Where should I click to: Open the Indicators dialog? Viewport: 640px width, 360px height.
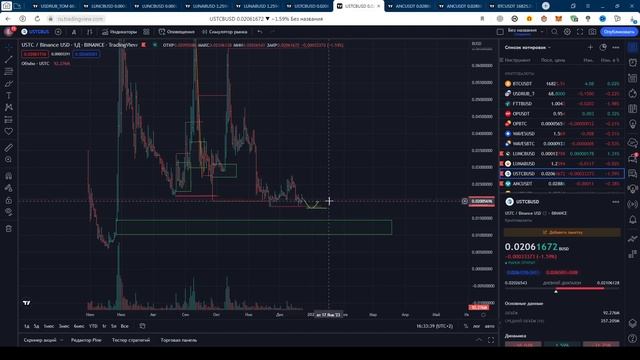coord(119,32)
